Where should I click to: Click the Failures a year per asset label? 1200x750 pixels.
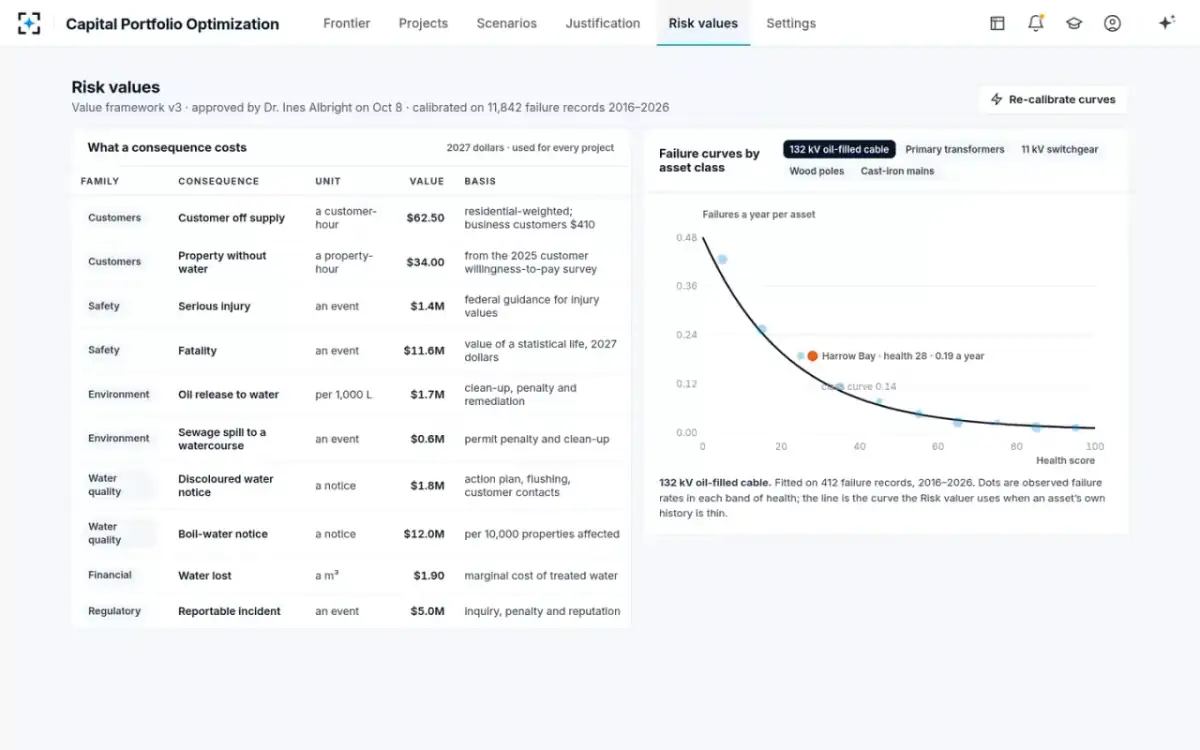click(x=758, y=214)
